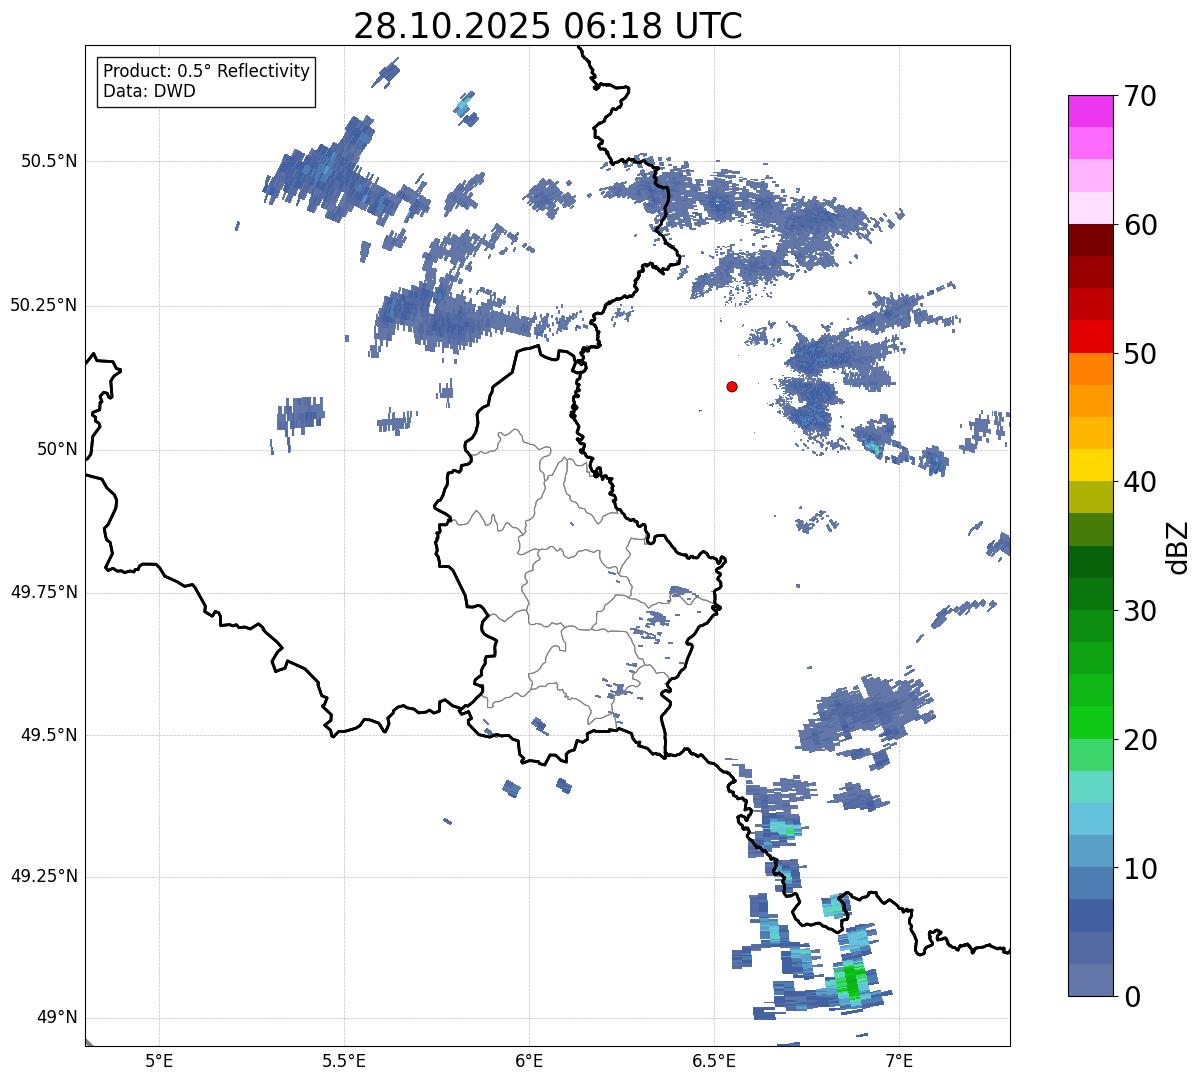The width and height of the screenshot is (1202, 1081).
Task: Click the 6°E longitude tick label
Action: [529, 1061]
